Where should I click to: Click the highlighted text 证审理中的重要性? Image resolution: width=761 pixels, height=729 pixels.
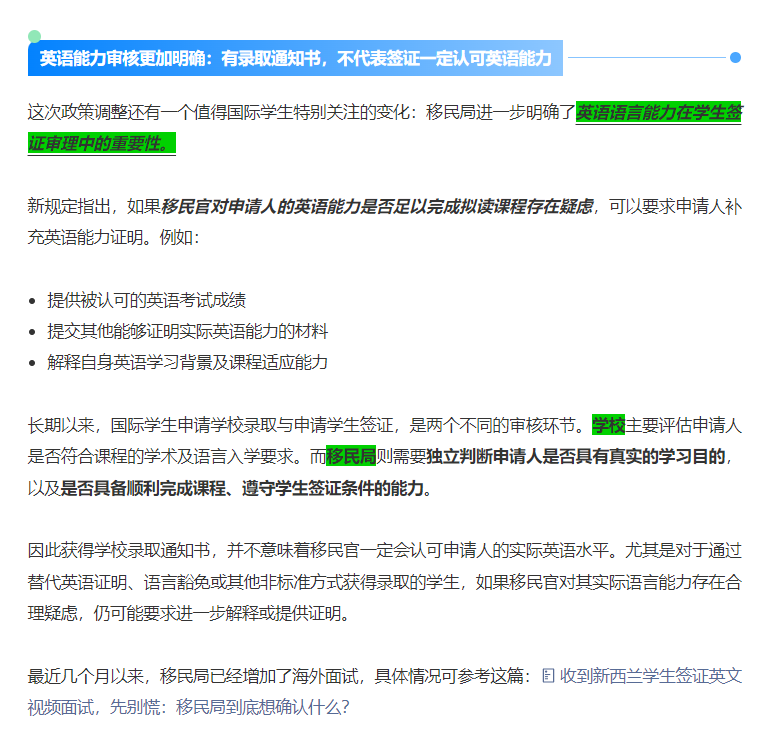(102, 143)
